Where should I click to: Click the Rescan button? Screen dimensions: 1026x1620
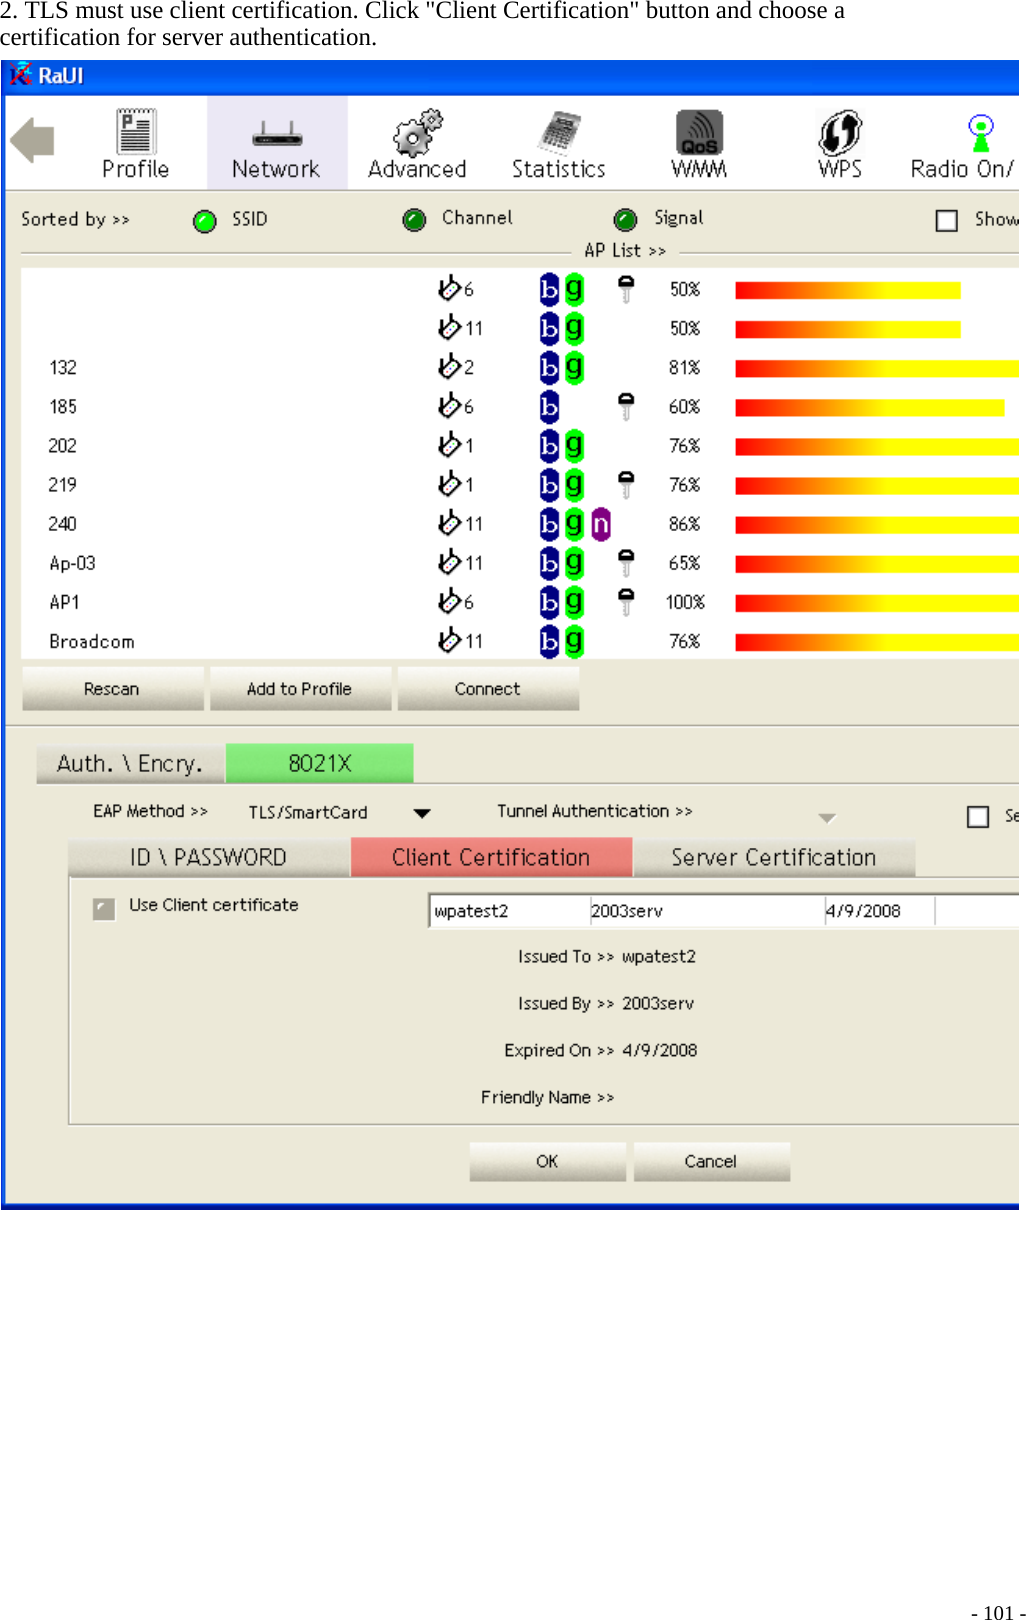click(x=112, y=689)
